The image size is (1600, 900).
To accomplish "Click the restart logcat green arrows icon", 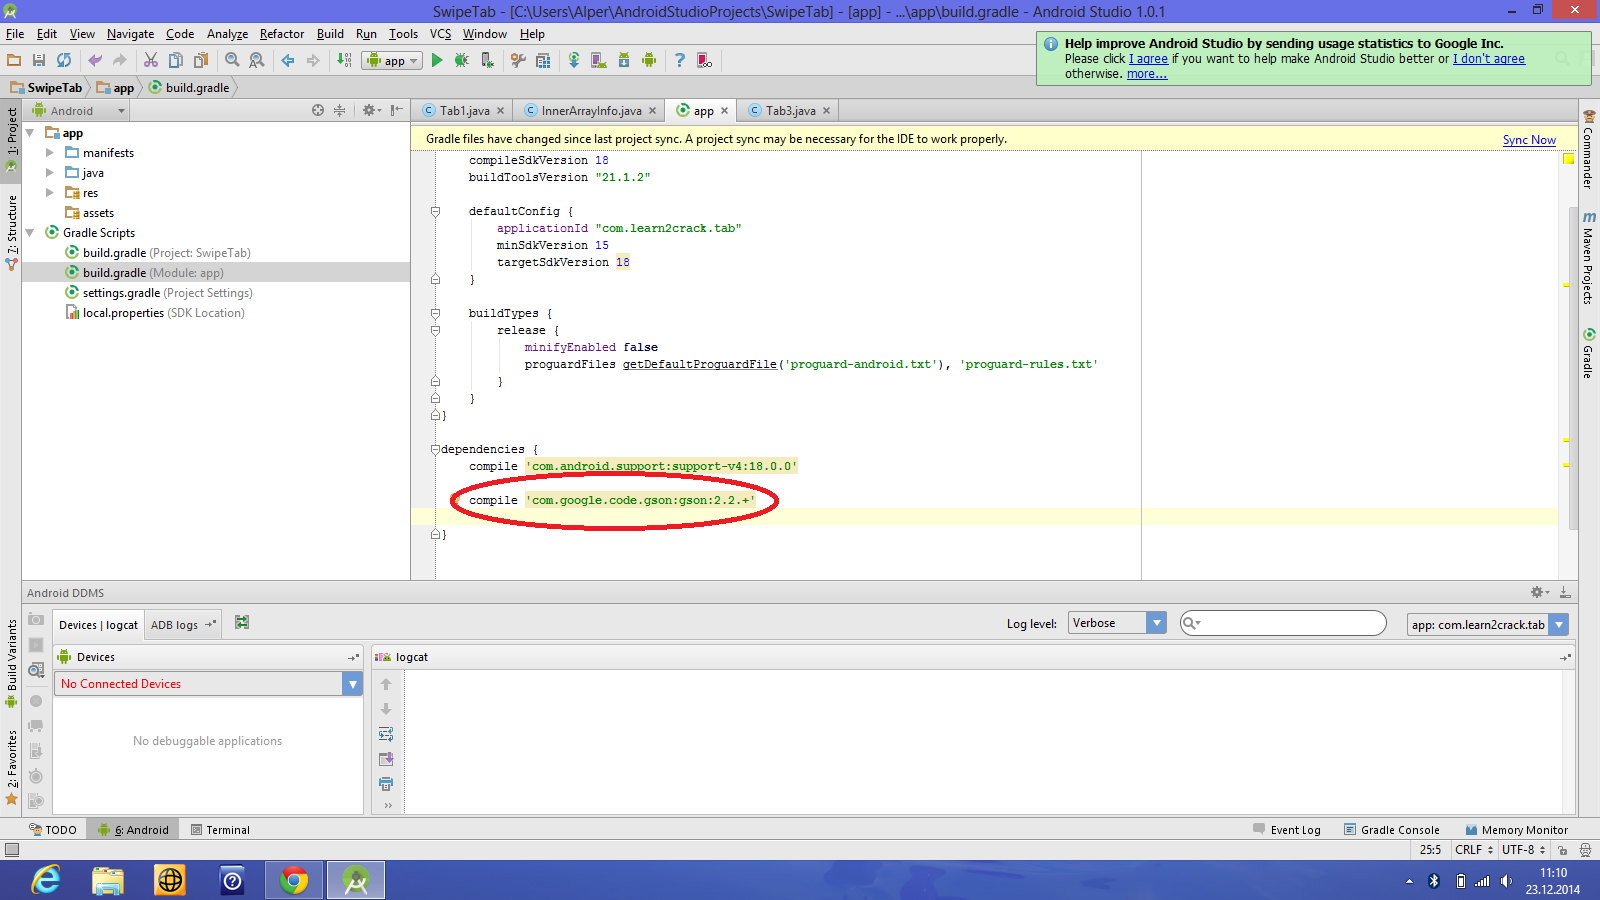I will tap(242, 622).
